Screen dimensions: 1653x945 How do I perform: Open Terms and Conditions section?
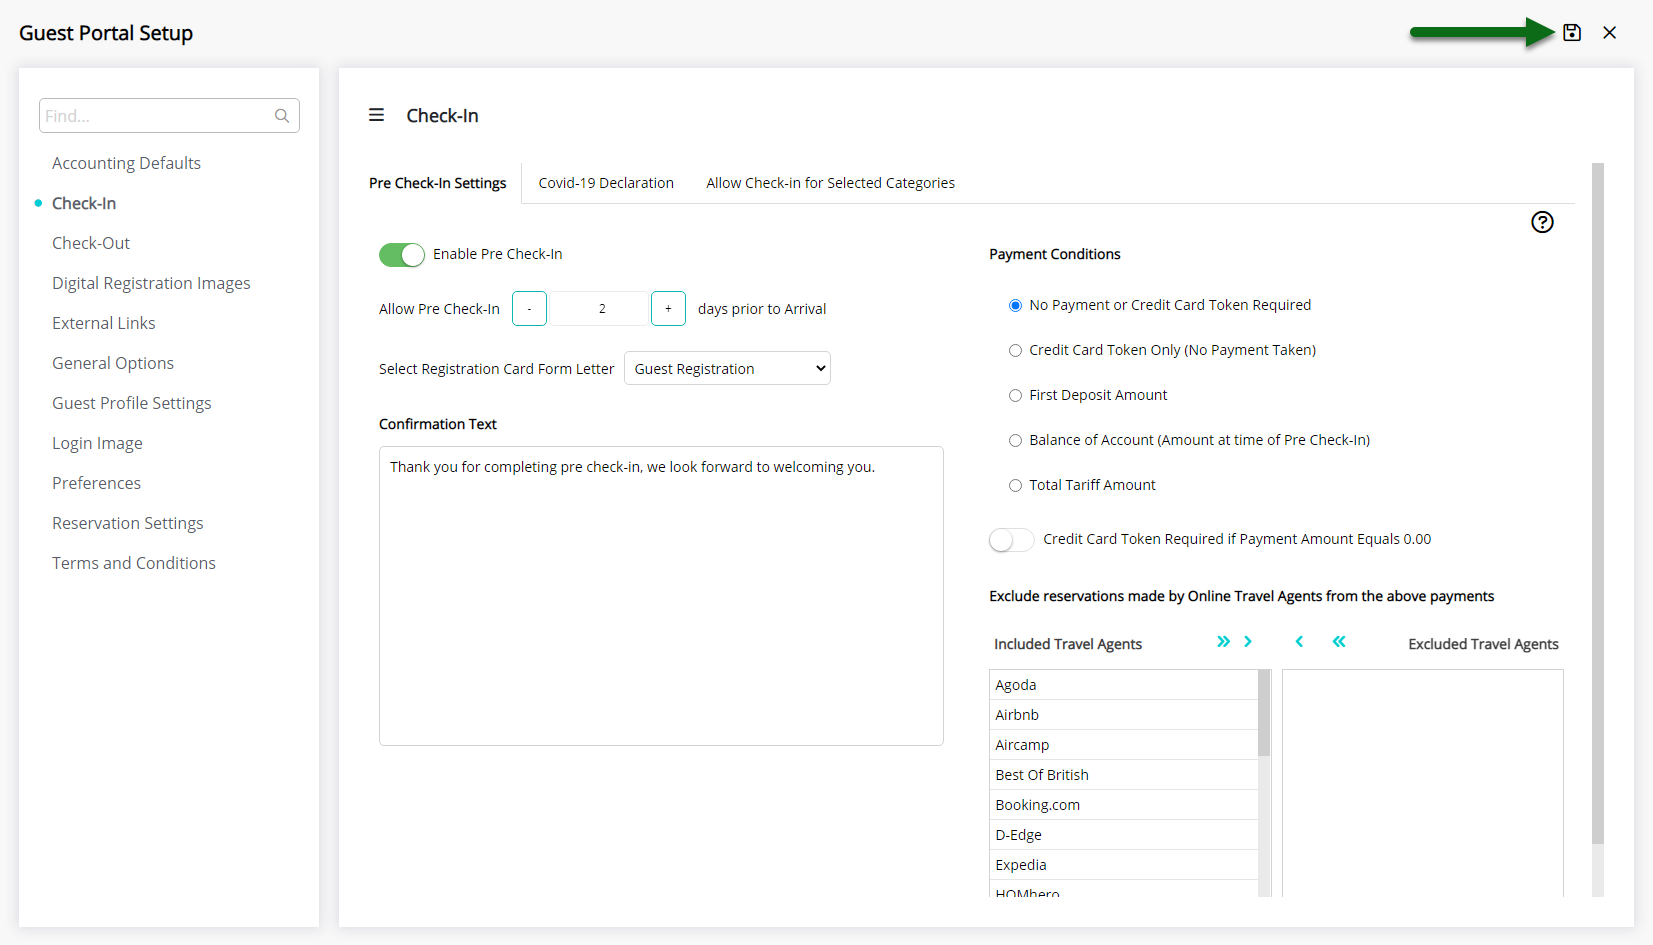coord(134,563)
